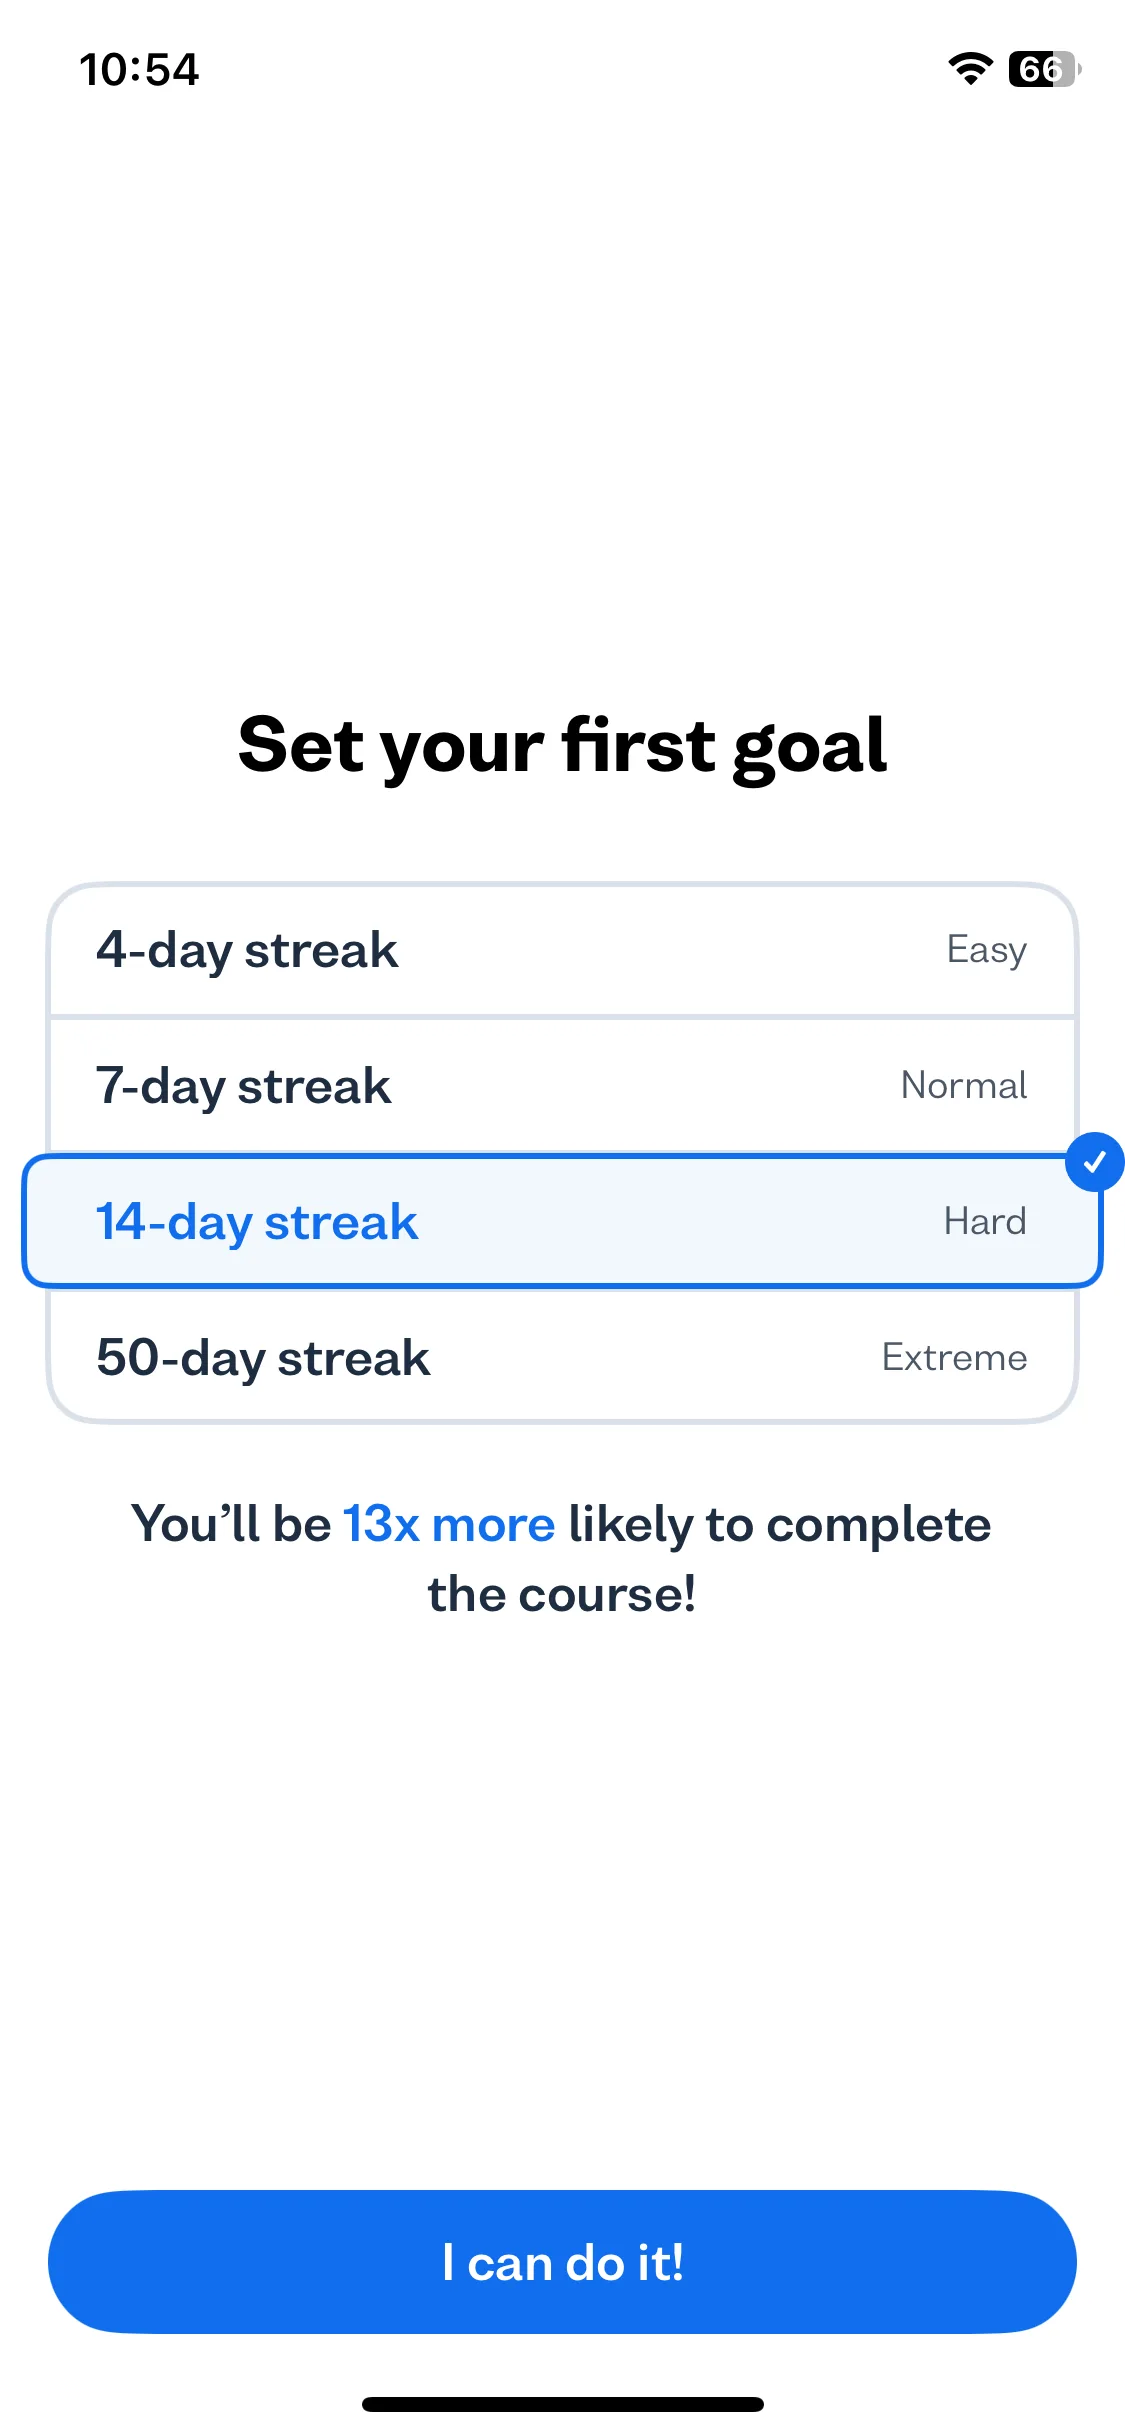Tap the "You'll be" text

point(231,1525)
